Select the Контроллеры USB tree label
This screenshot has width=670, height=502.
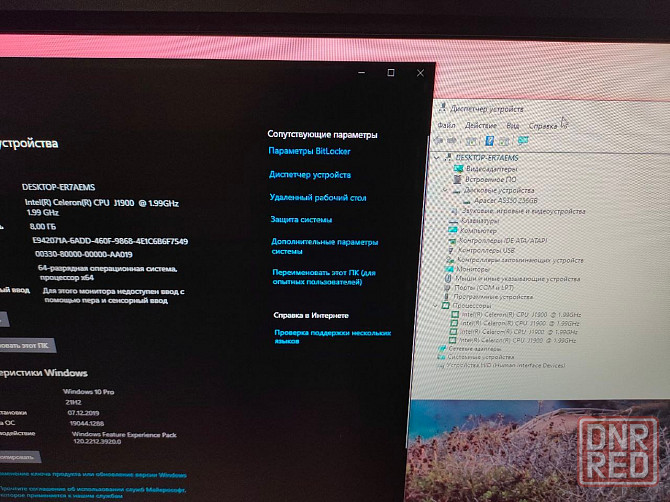tap(486, 250)
